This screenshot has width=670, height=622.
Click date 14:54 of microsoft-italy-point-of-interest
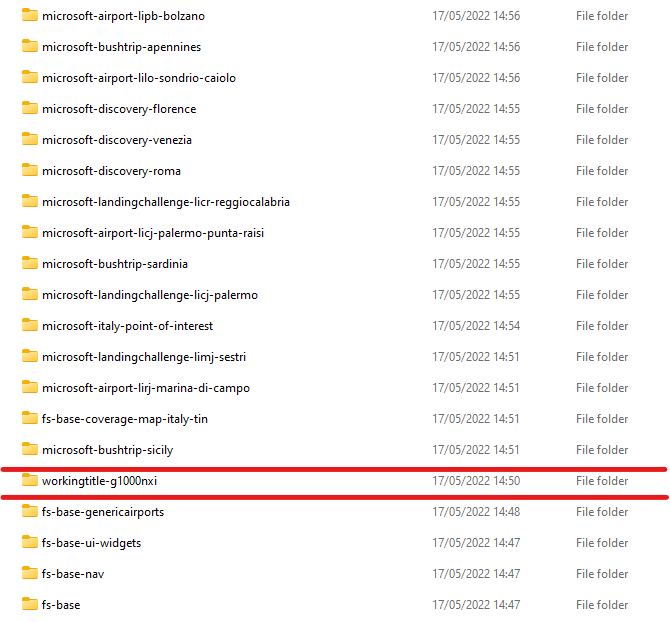pyautogui.click(x=476, y=326)
